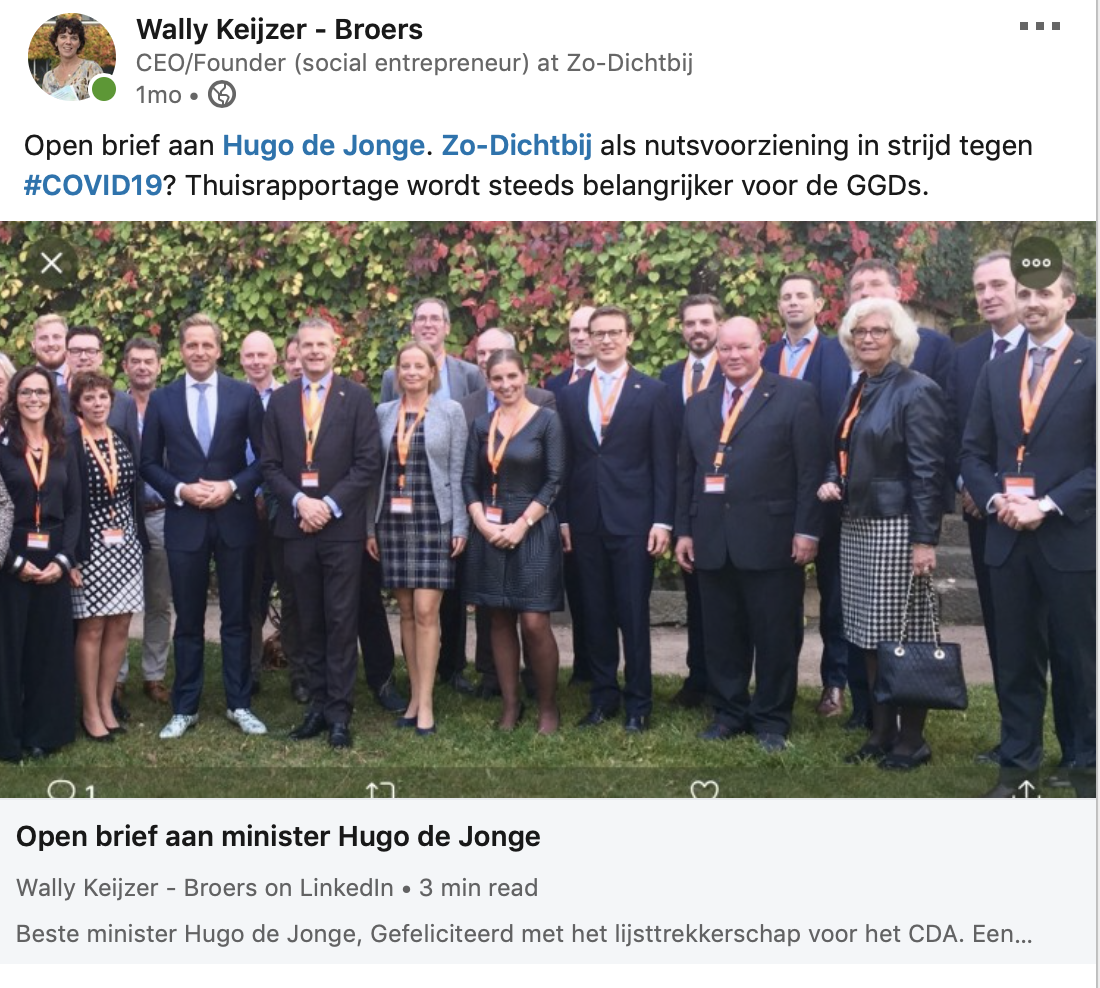Click the globe public visibility icon

click(x=222, y=94)
